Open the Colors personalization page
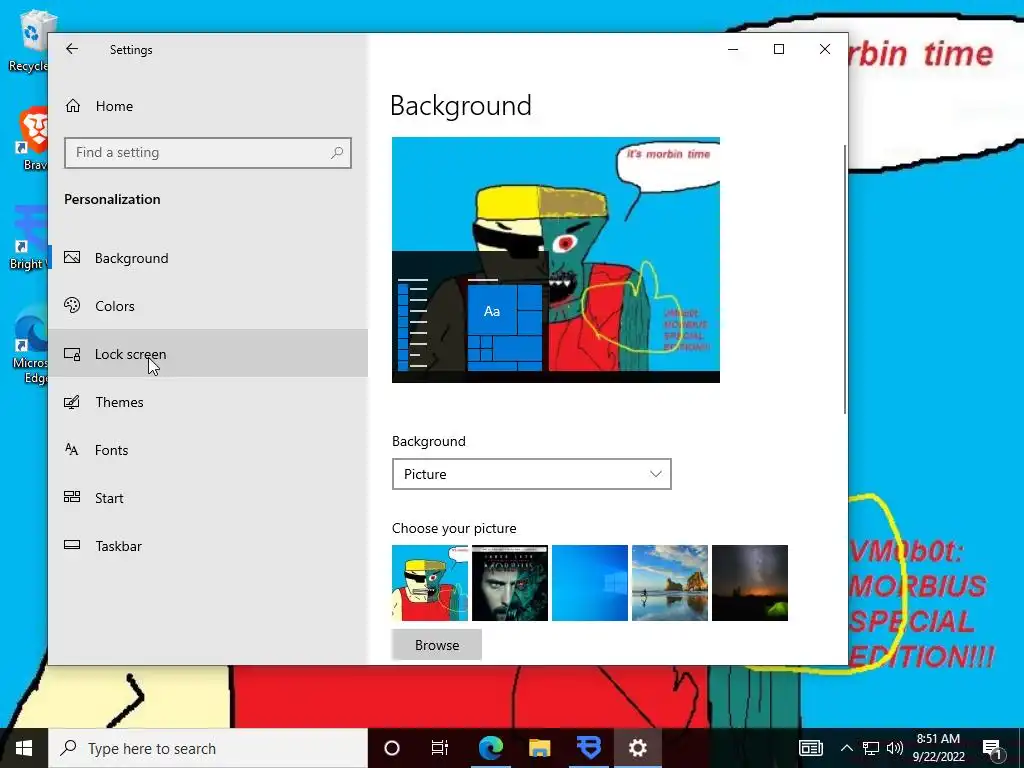The height and width of the screenshot is (768, 1024). 208,306
